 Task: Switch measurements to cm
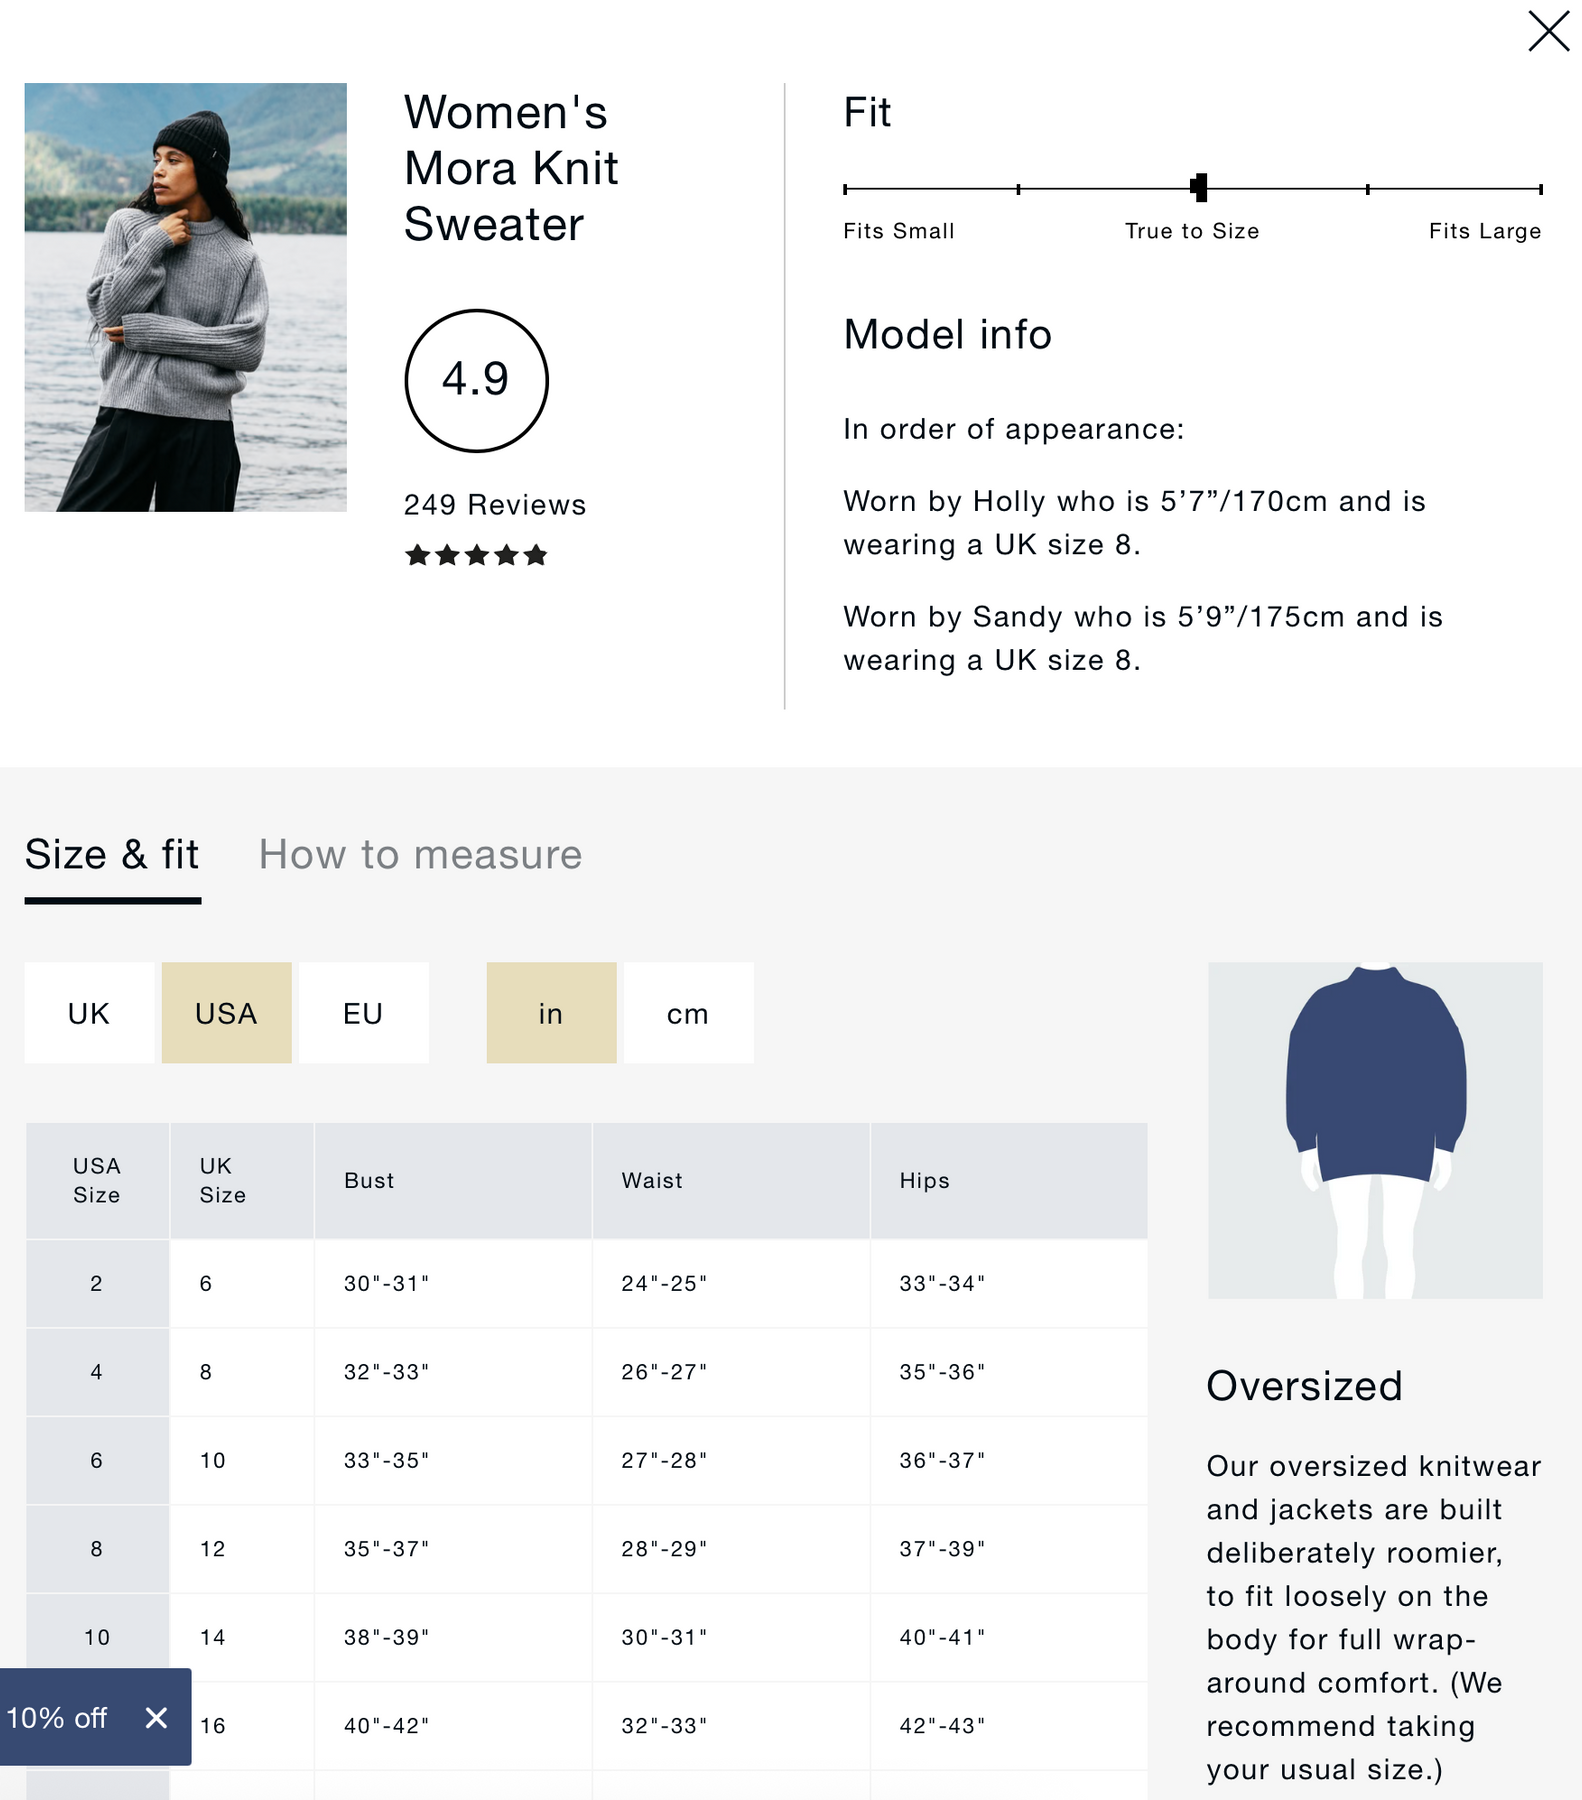(688, 1013)
